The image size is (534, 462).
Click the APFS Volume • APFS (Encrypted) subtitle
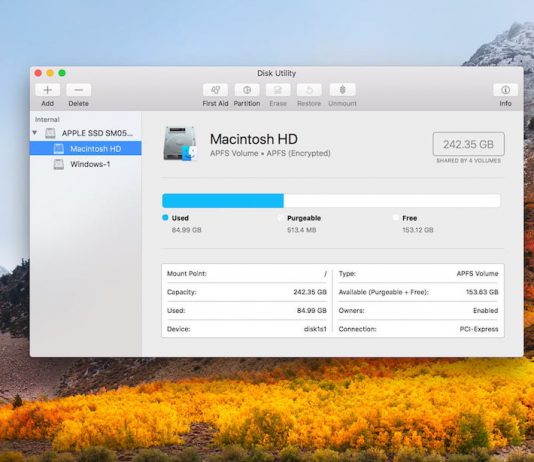pyautogui.click(x=270, y=154)
